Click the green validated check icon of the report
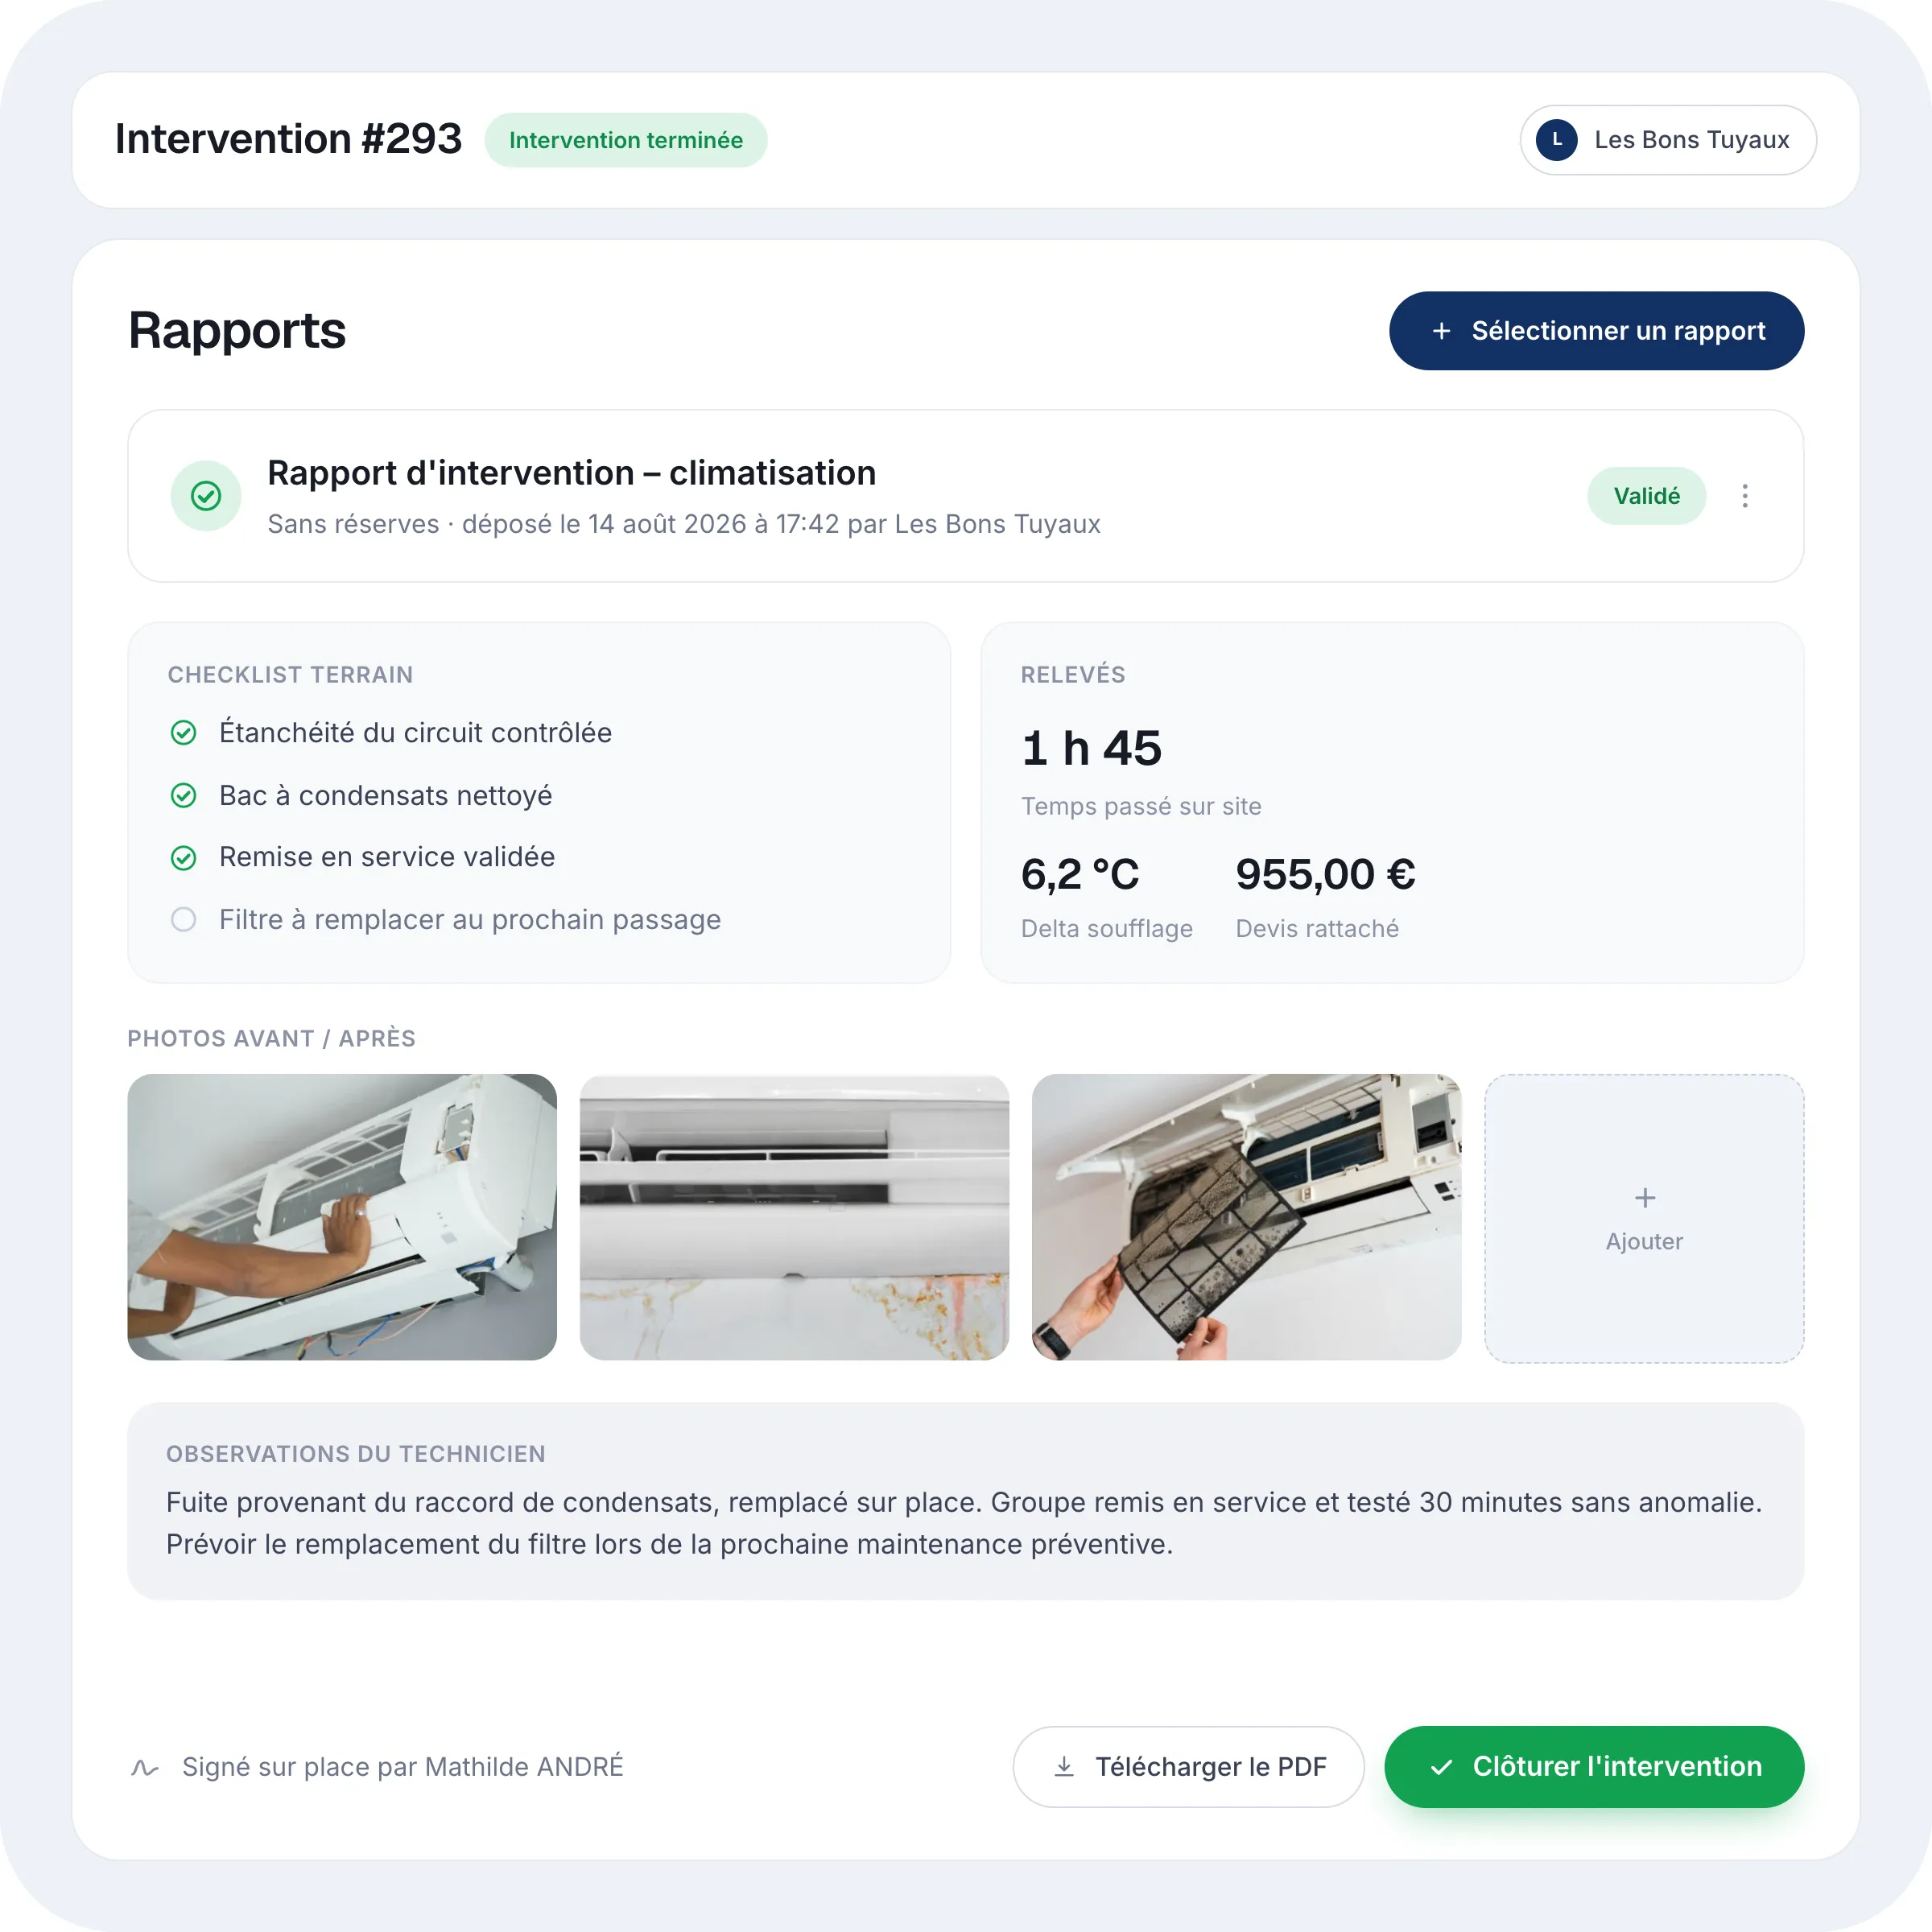Image resolution: width=1932 pixels, height=1932 pixels. click(206, 496)
